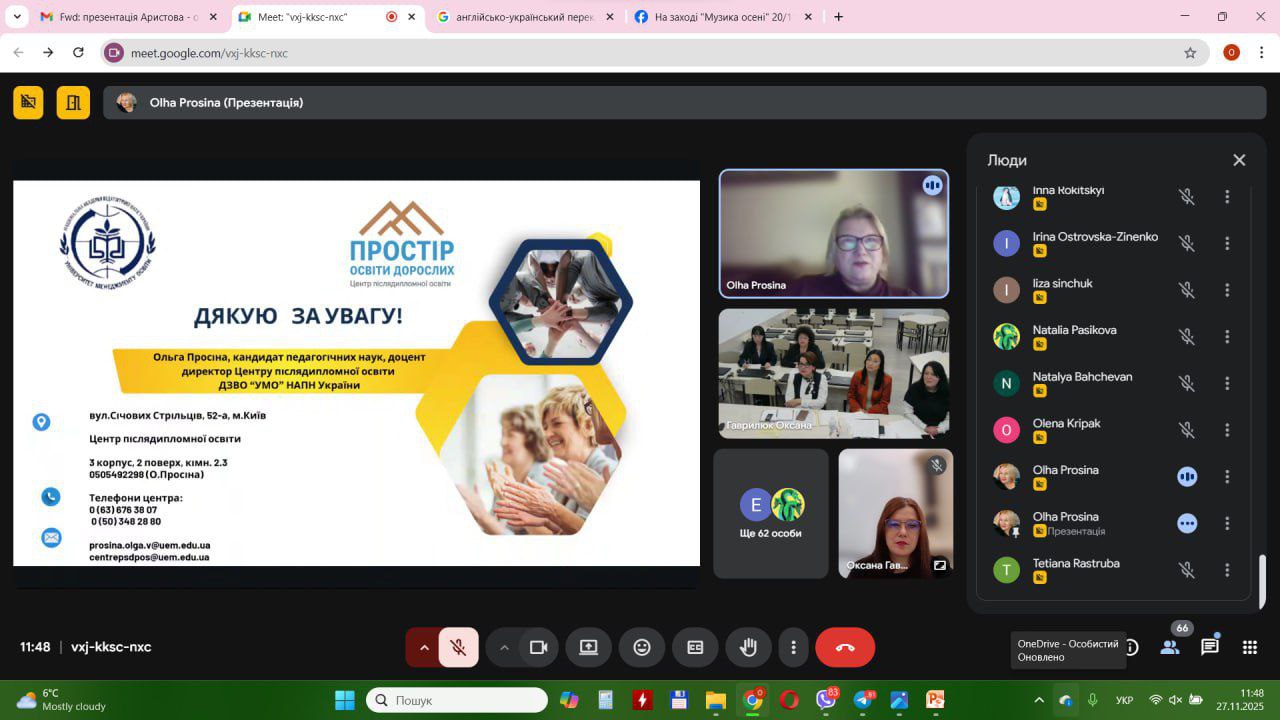Viewport: 1280px width, 720px height.
Task: Click the people icon showing 66
Action: point(1169,647)
